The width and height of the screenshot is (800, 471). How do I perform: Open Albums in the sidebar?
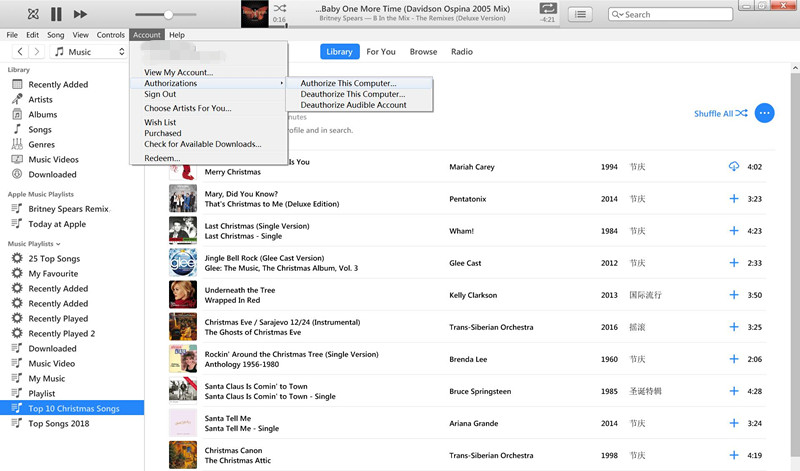click(x=43, y=114)
